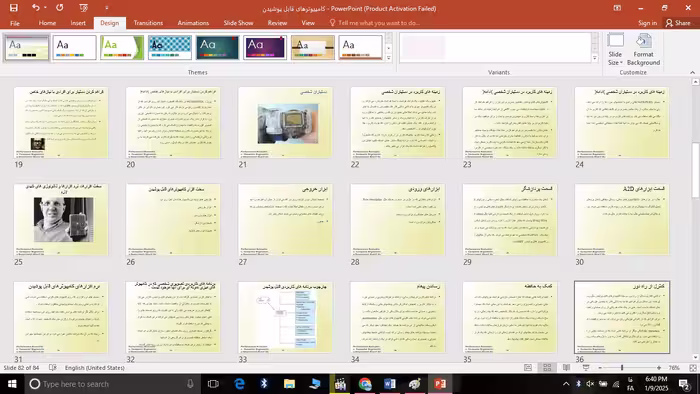Open Customize Quick Access Toolbar dropdown
Image resolution: width=700 pixels, height=394 pixels.
[x=106, y=8]
